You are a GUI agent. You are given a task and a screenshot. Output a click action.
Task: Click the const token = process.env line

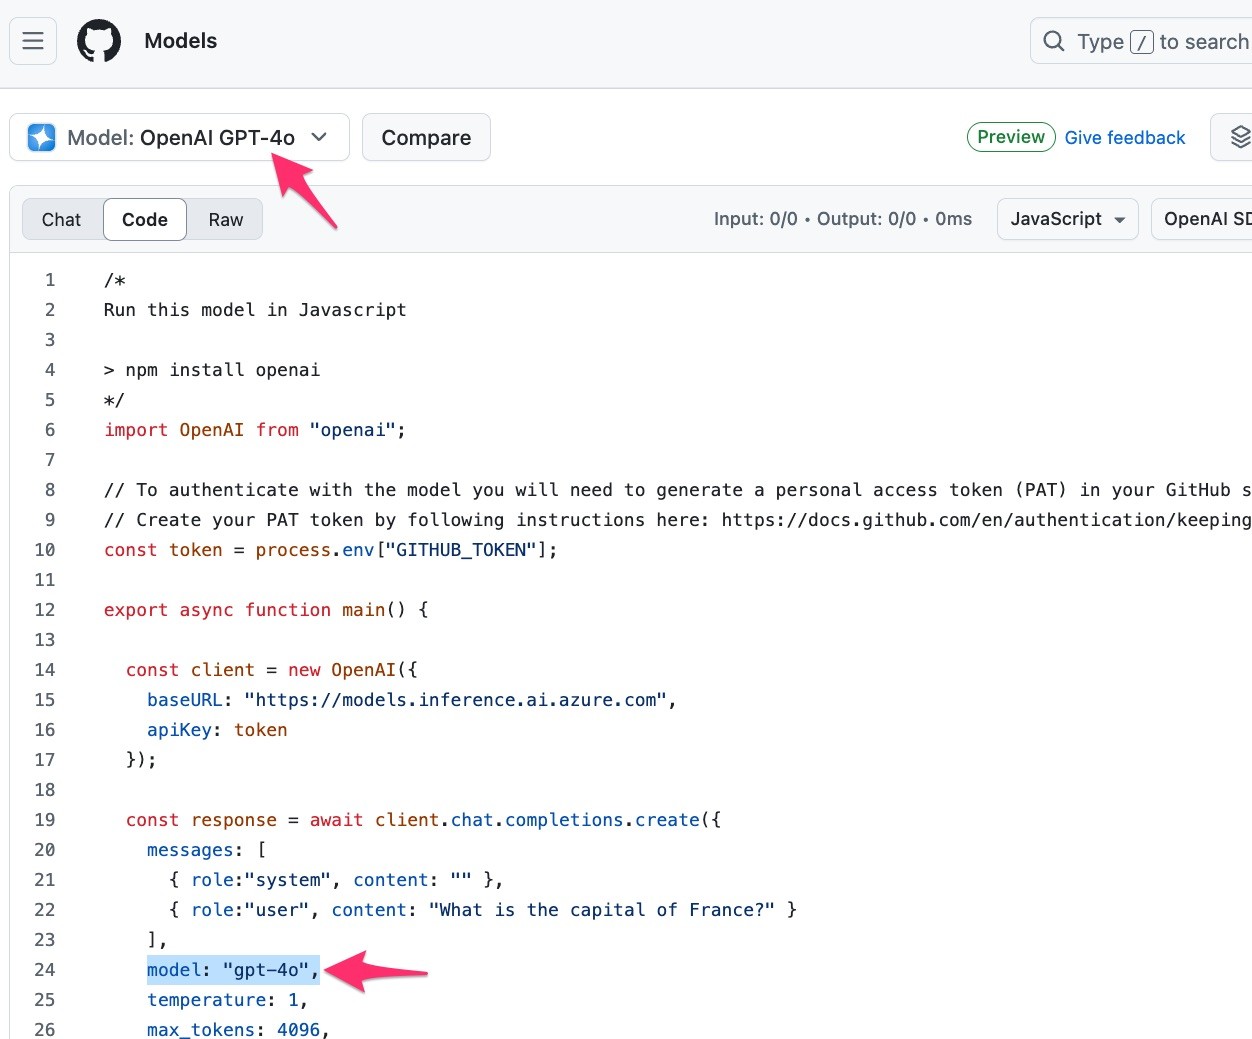pyautogui.click(x=331, y=550)
